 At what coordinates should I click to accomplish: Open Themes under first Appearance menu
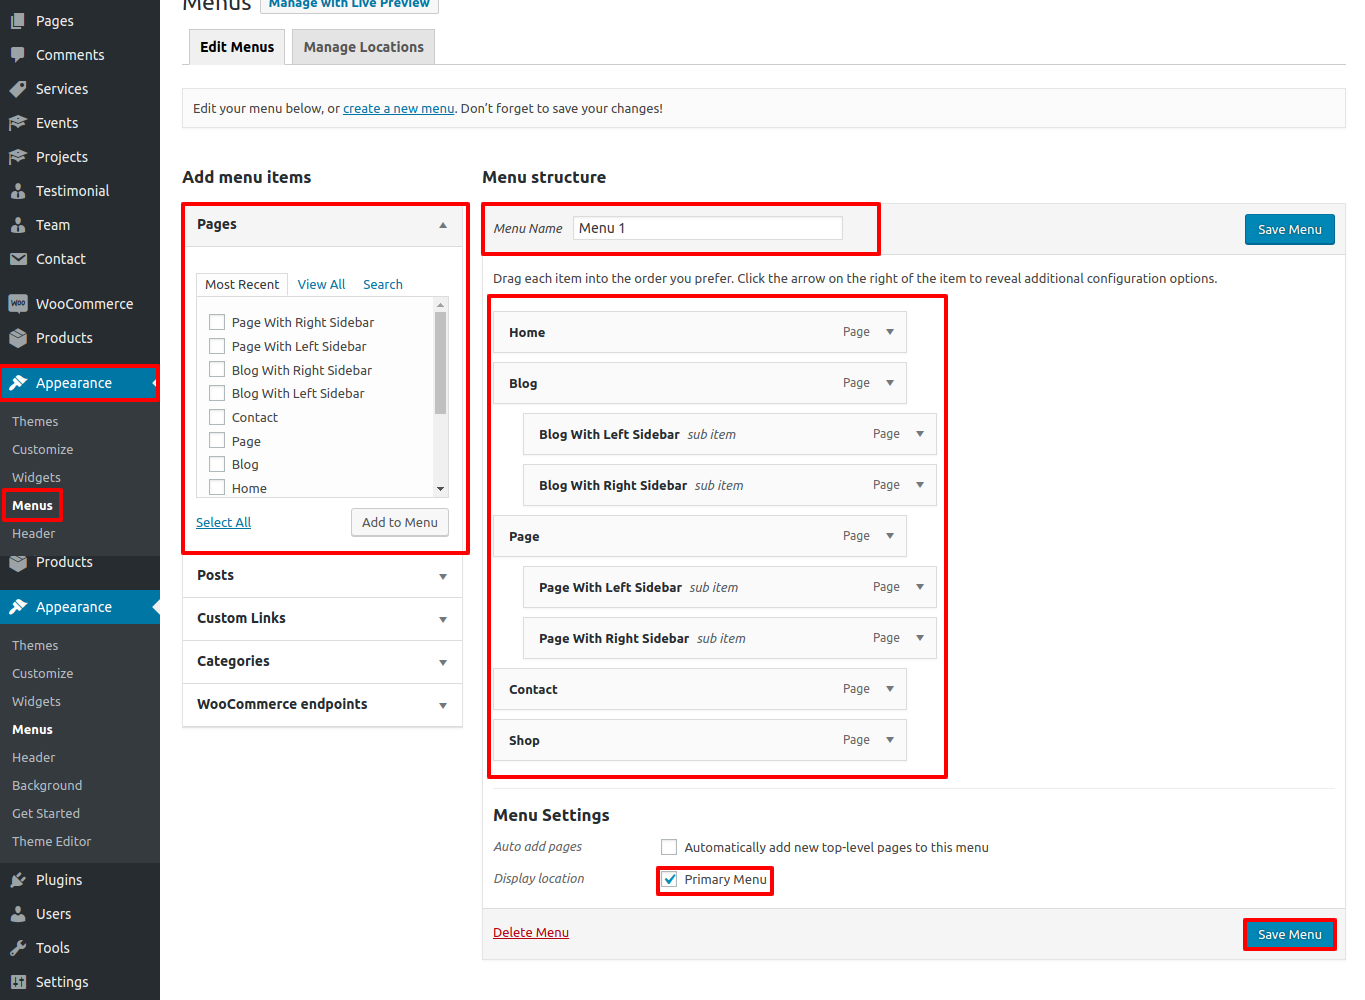35,421
